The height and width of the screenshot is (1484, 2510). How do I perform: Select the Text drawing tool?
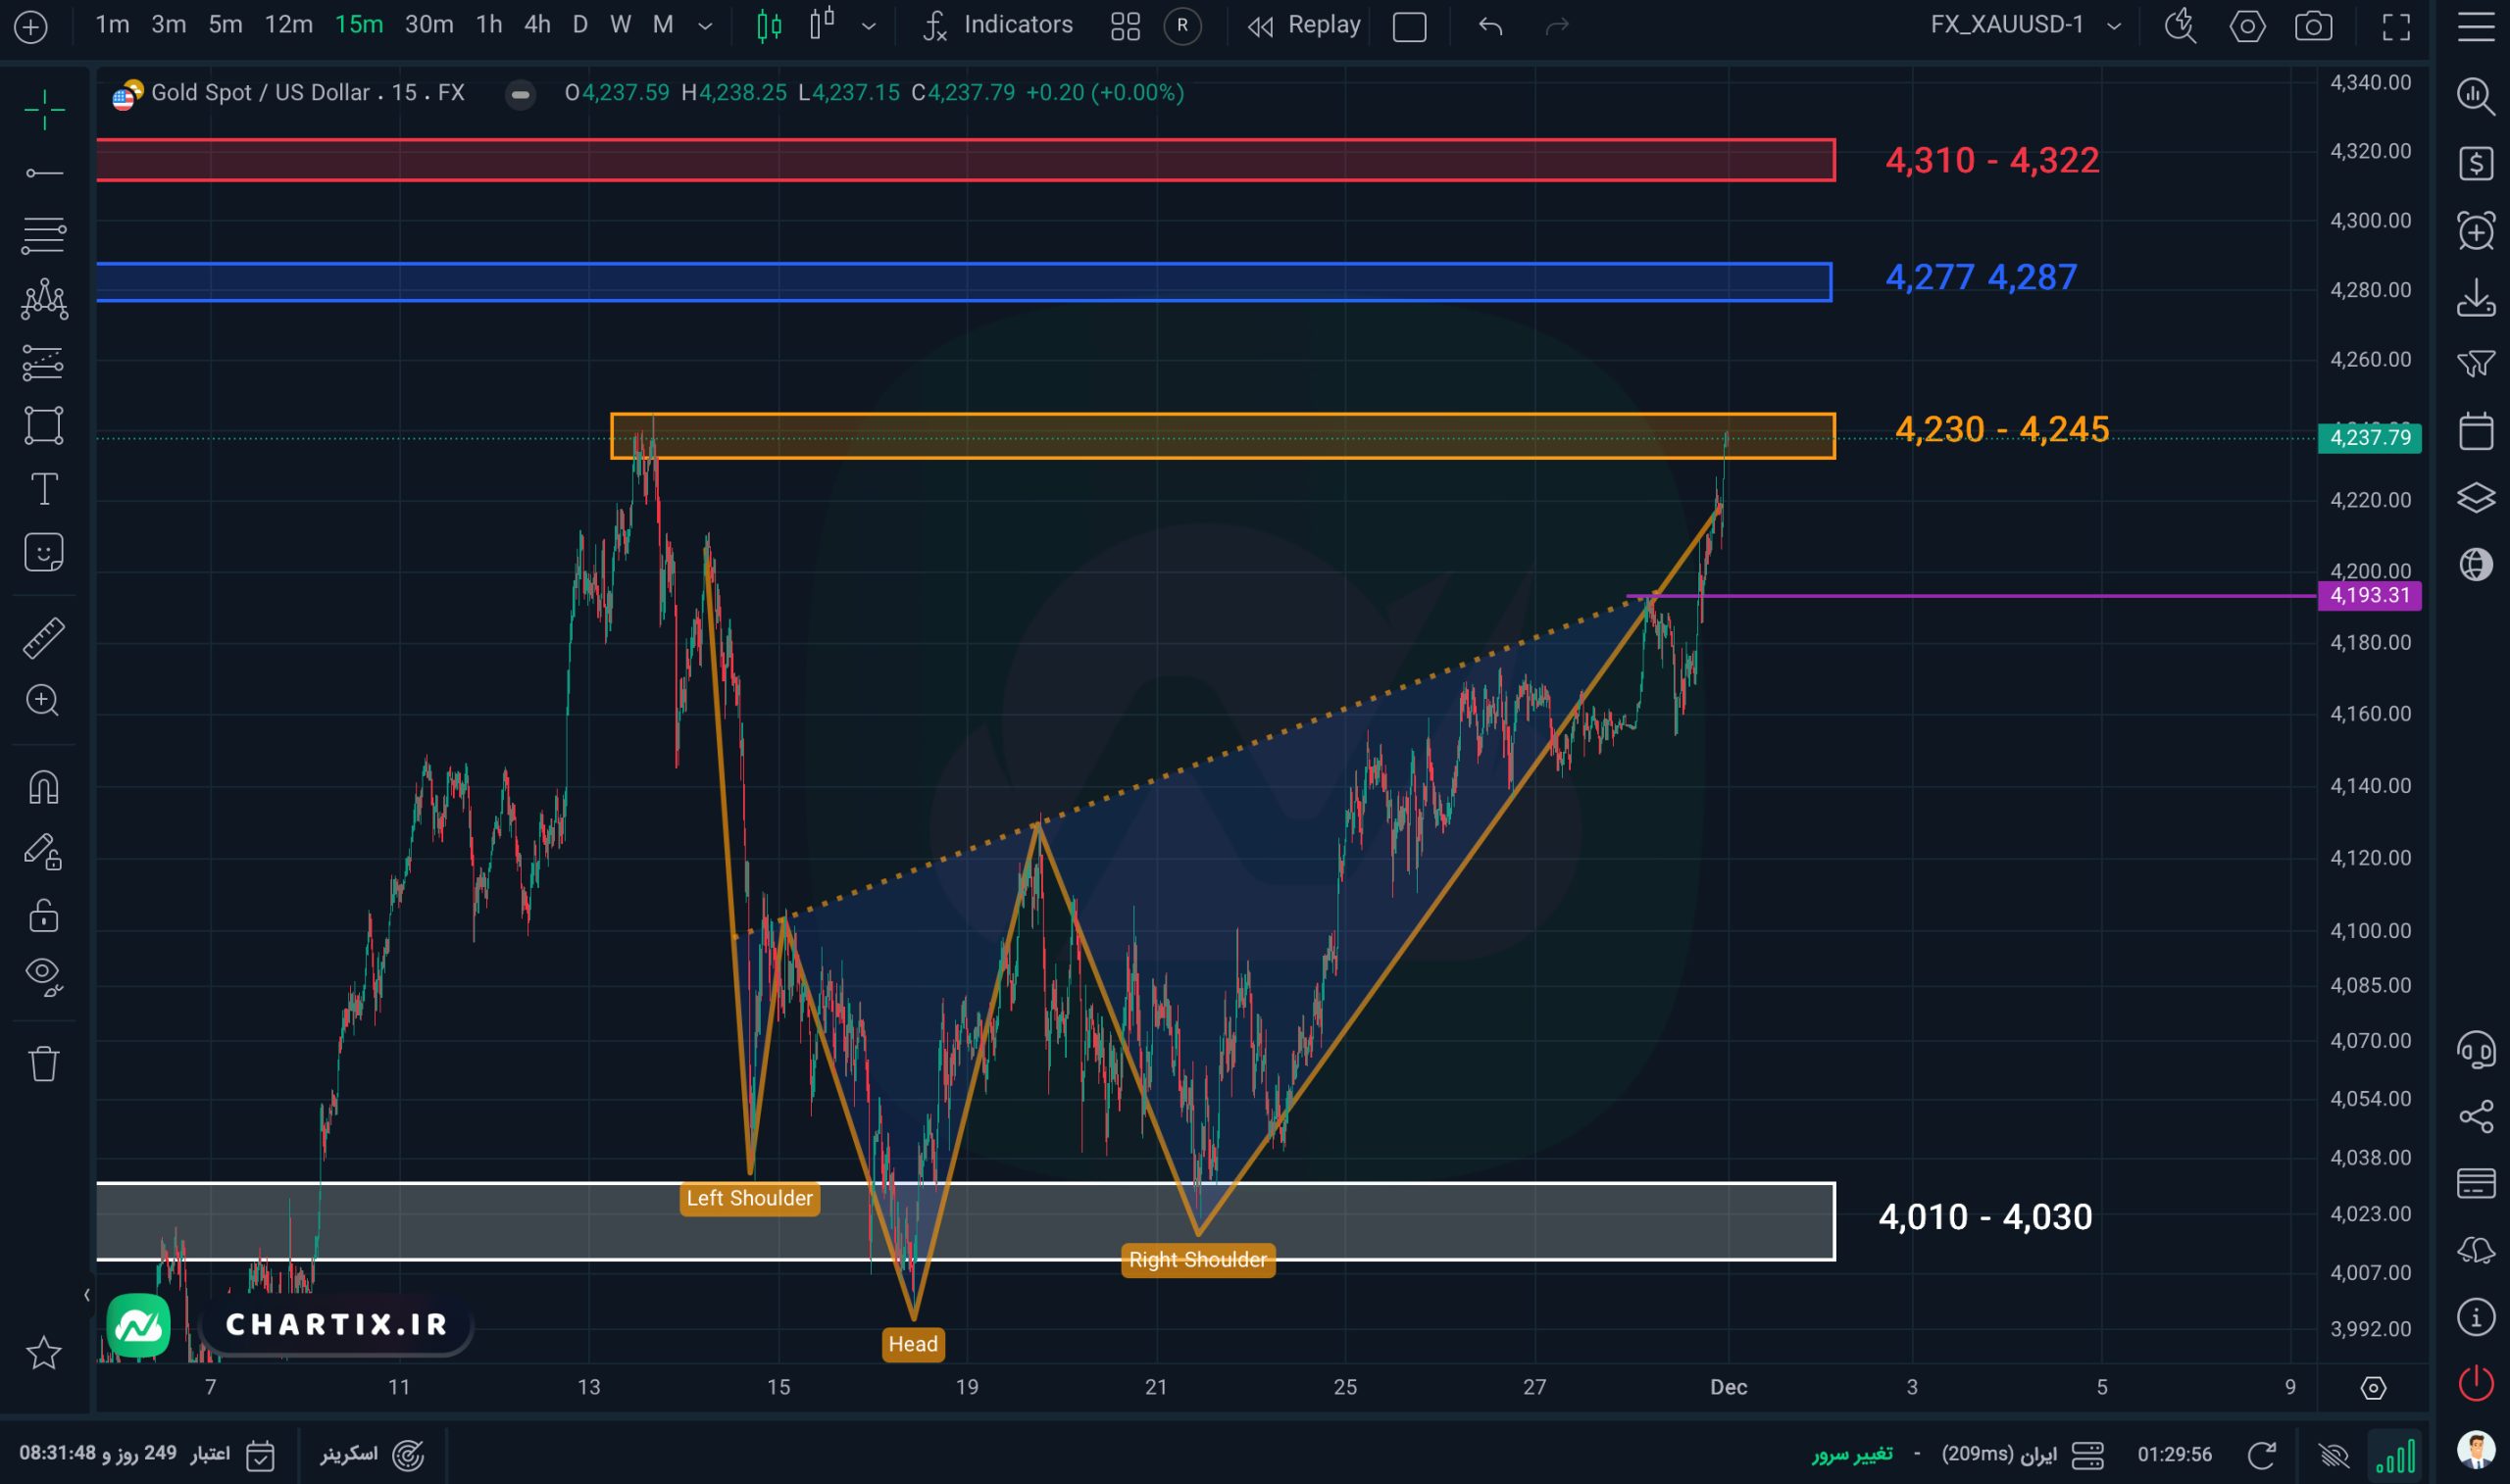click(x=44, y=489)
